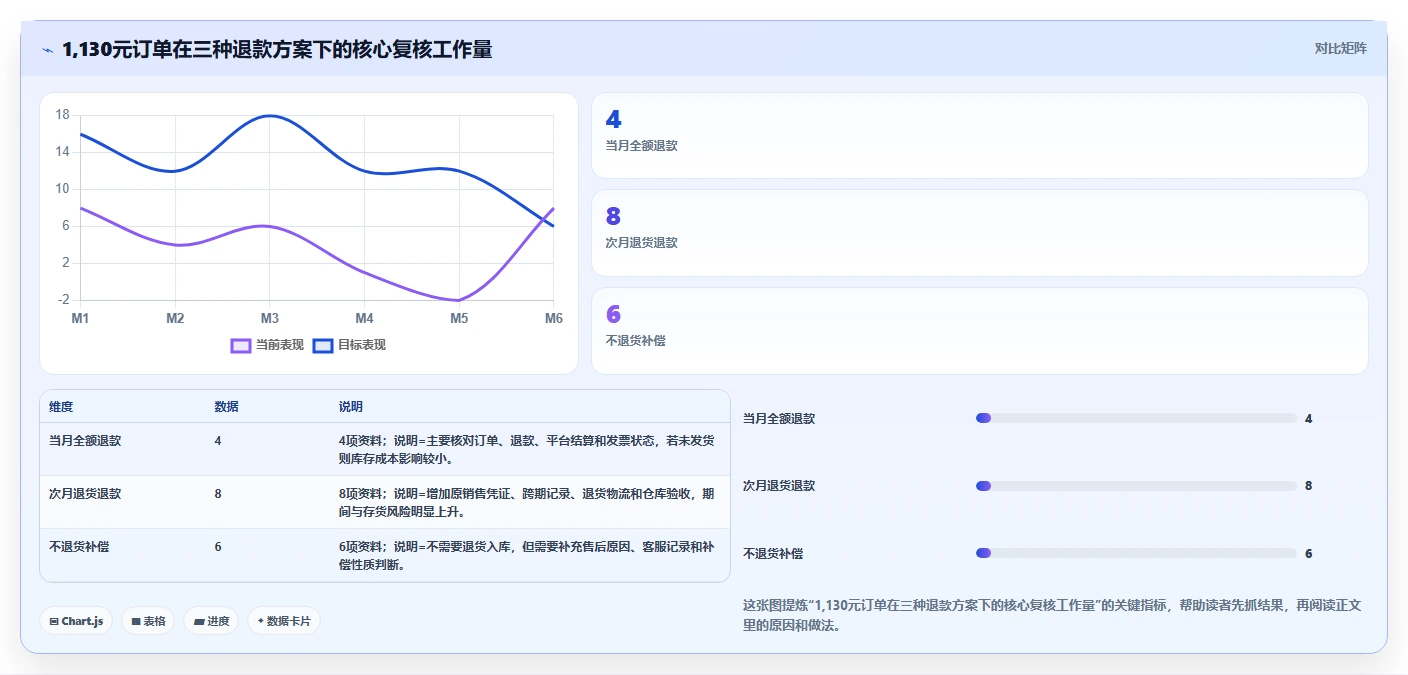Select the 进度 tag chip
1408x675 pixels.
[x=211, y=621]
